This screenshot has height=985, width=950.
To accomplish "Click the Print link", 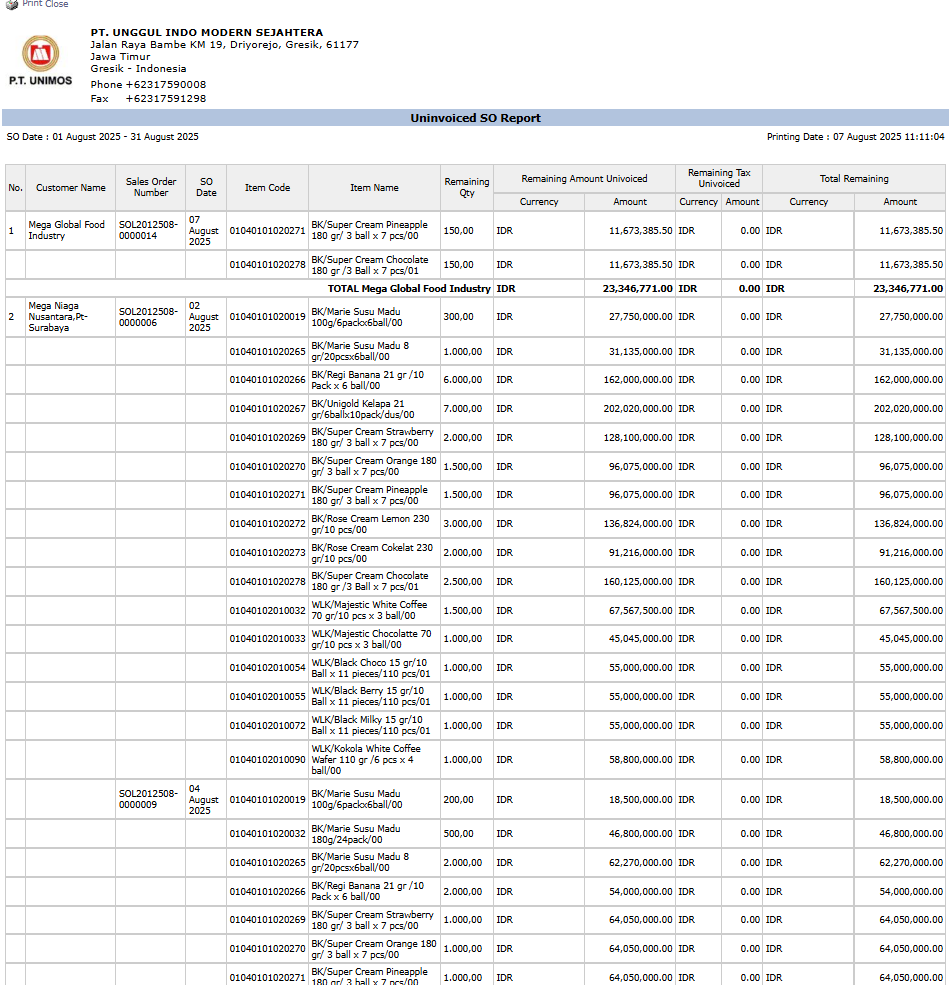I will (32, 4).
